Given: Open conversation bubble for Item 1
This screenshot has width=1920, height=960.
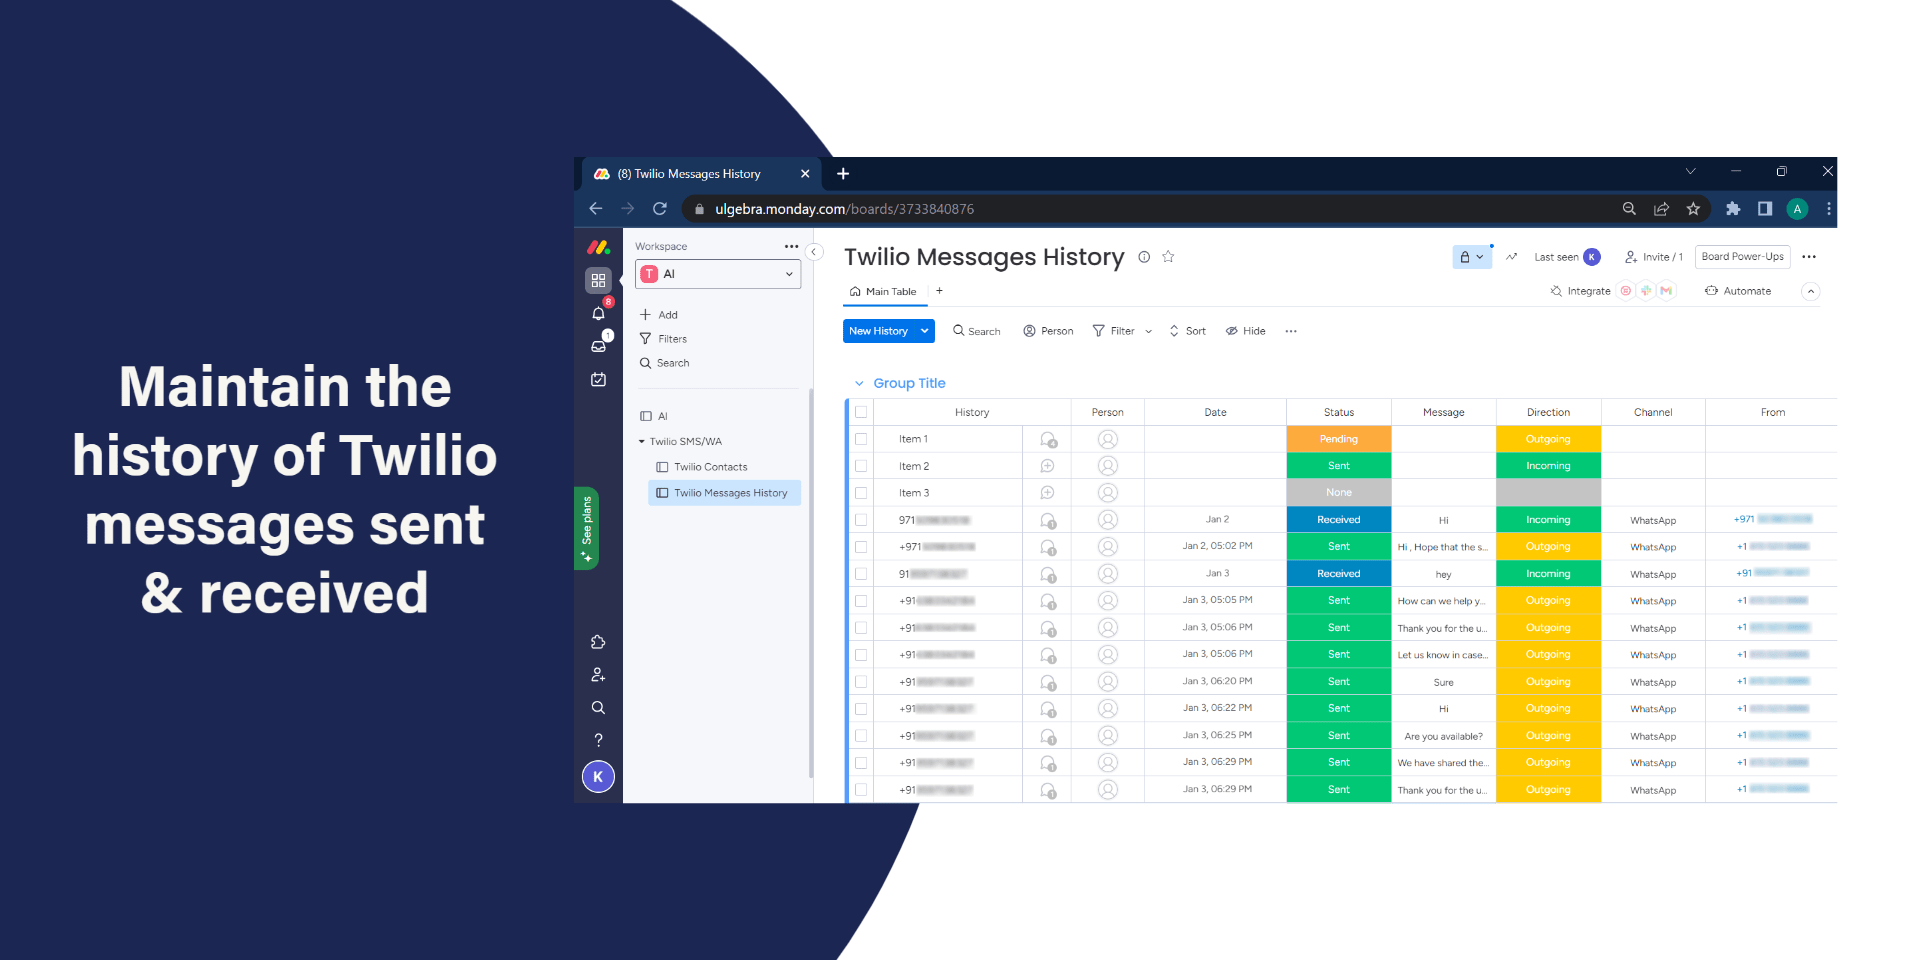Looking at the screenshot, I should [x=1048, y=439].
